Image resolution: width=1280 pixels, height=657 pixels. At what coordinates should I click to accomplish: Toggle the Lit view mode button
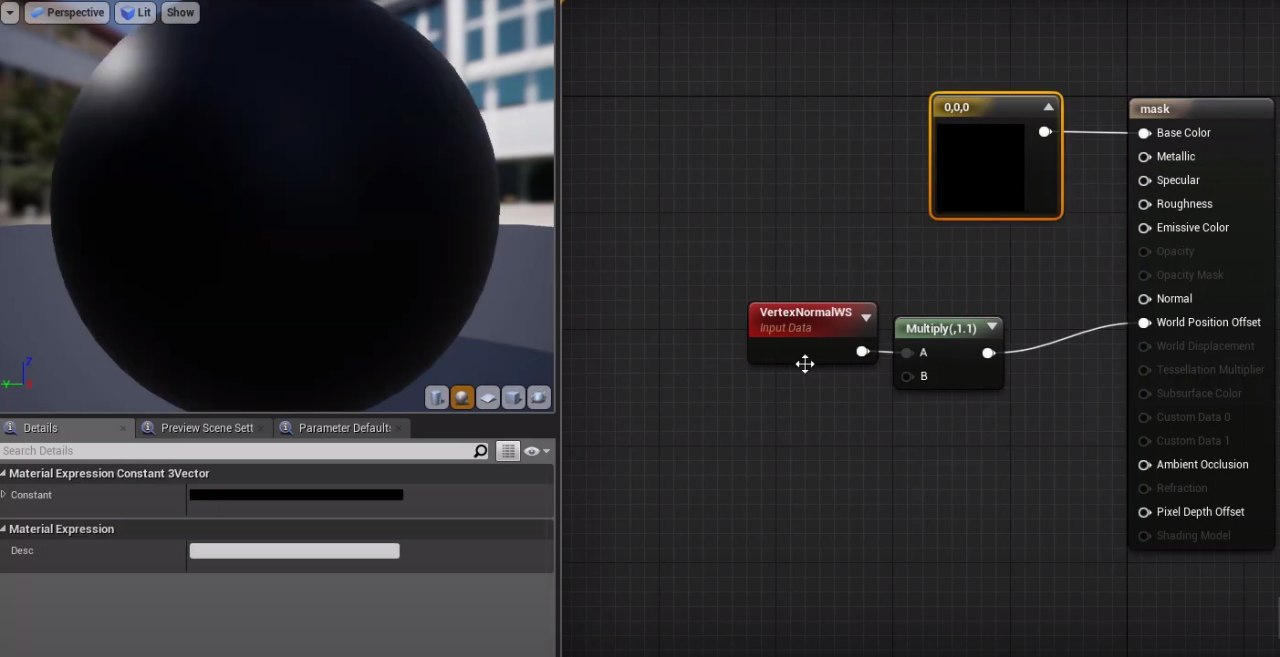[135, 13]
